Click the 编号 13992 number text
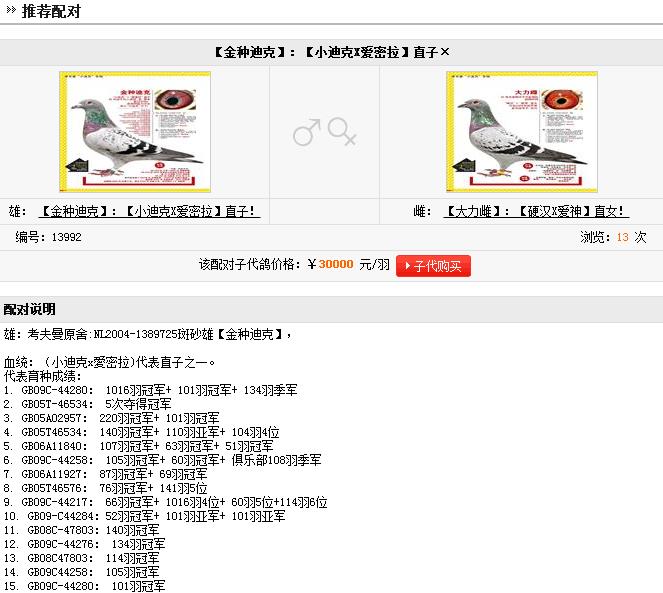Image resolution: width=663 pixels, height=593 pixels. [x=48, y=237]
